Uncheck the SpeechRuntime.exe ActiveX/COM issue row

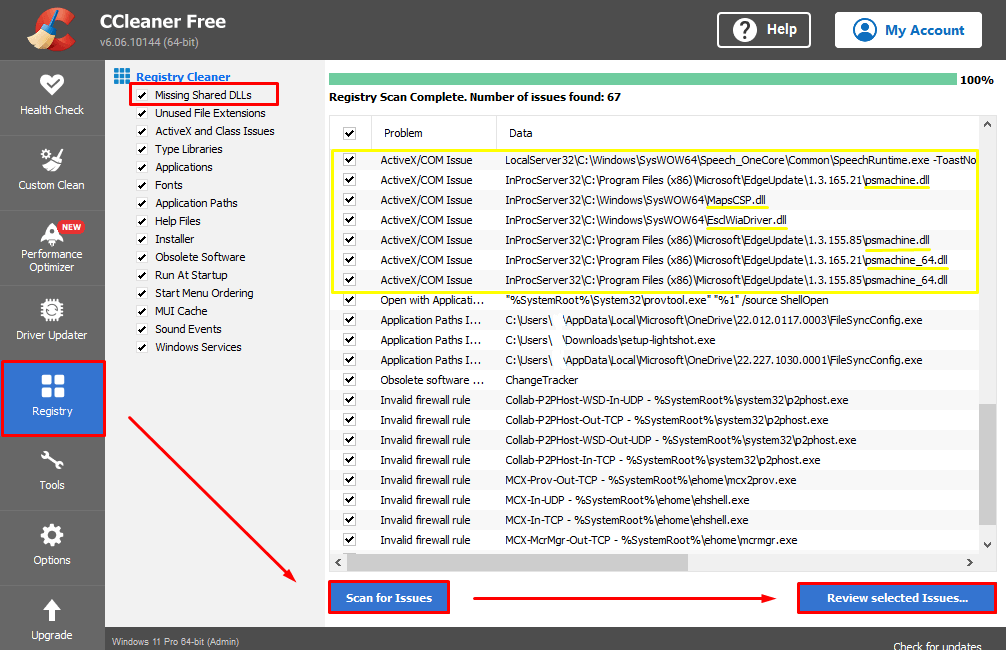pos(349,160)
